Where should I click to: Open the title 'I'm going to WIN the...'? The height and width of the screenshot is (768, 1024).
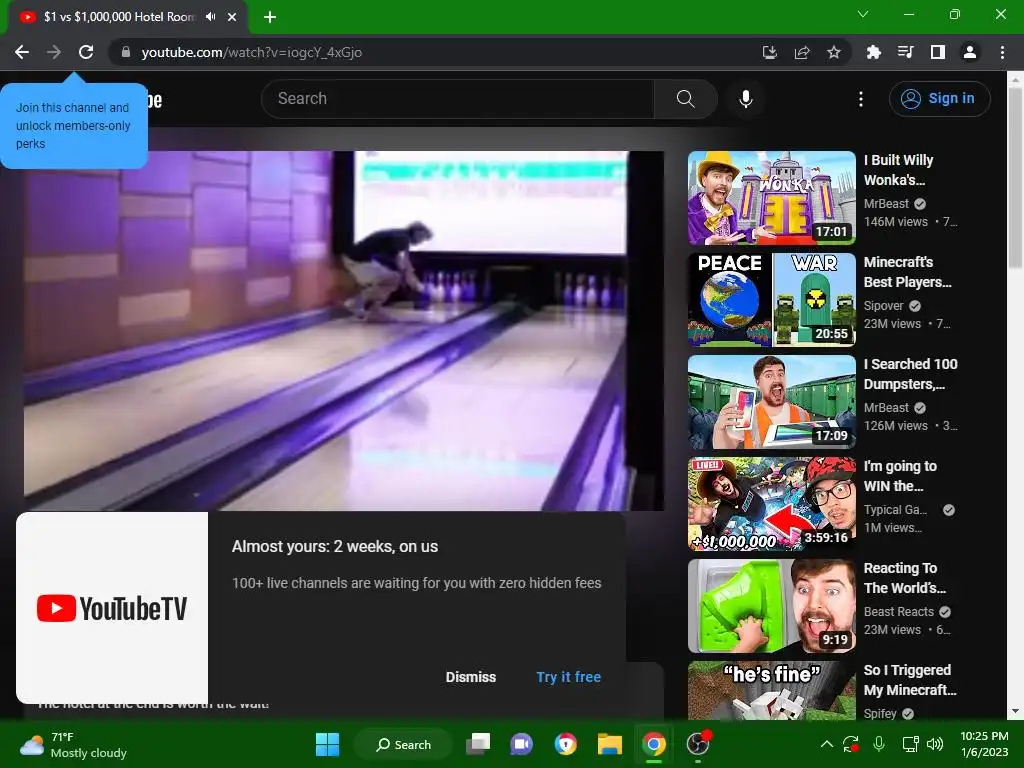[900, 475]
